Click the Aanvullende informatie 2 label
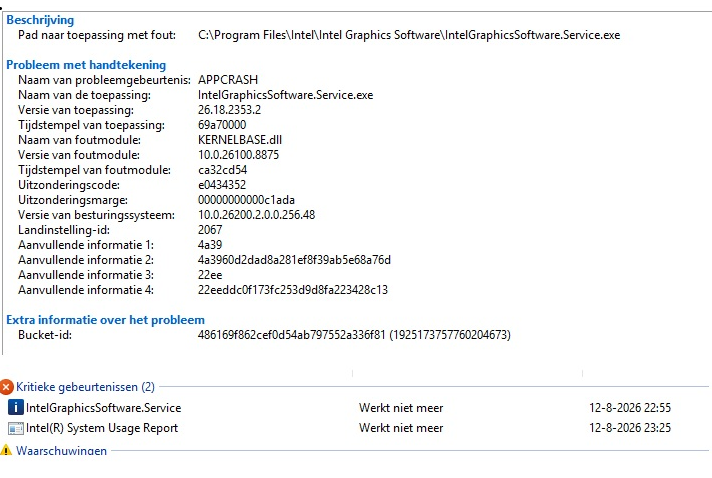 pyautogui.click(x=86, y=260)
